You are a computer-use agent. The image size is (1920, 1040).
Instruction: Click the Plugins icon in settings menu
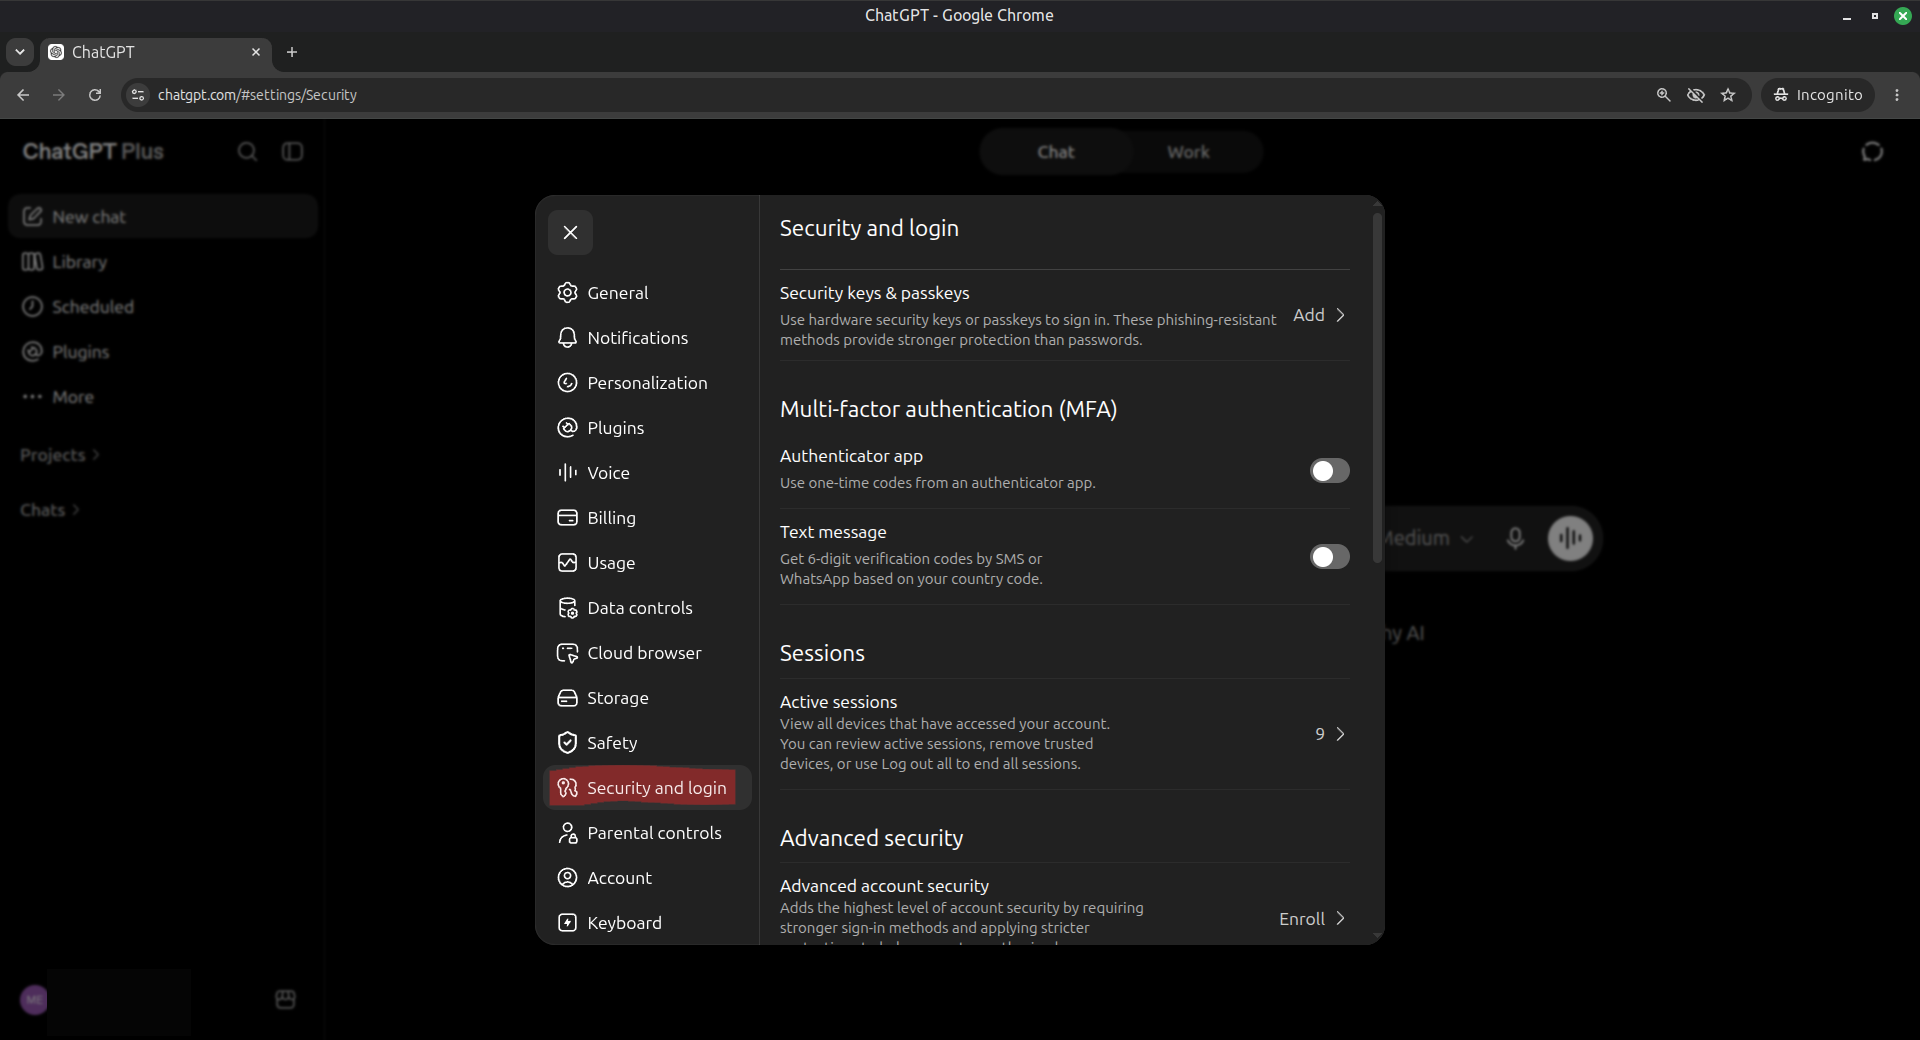coord(567,428)
